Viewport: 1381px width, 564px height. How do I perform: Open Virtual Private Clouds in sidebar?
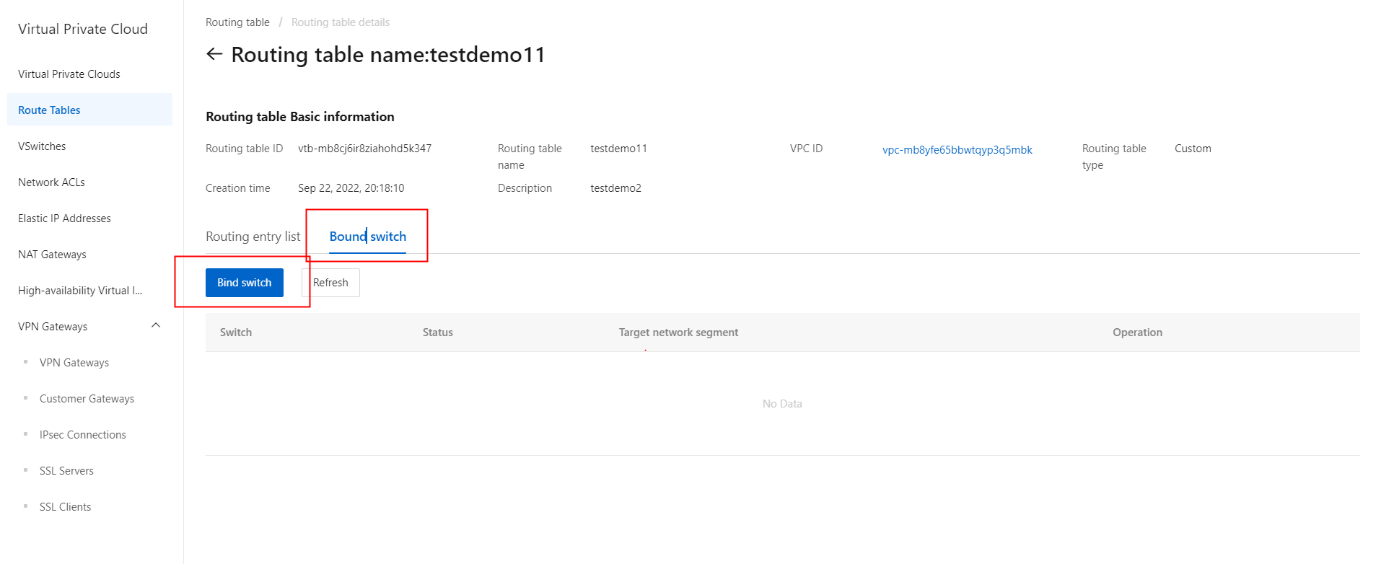click(69, 74)
